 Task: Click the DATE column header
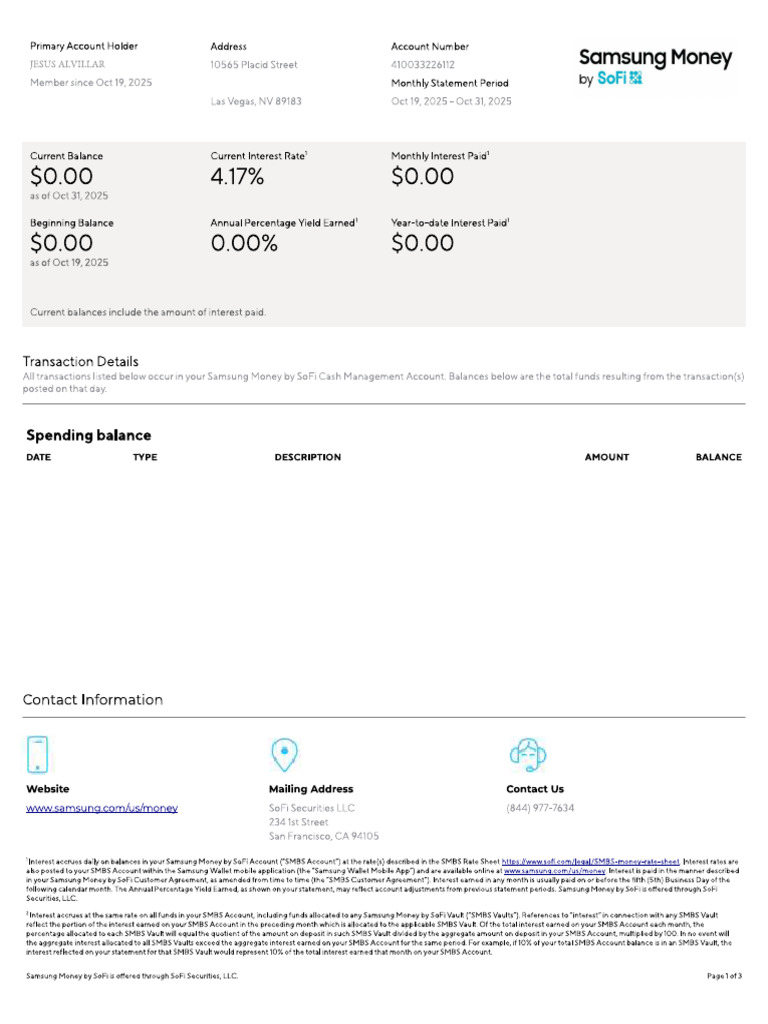39,457
